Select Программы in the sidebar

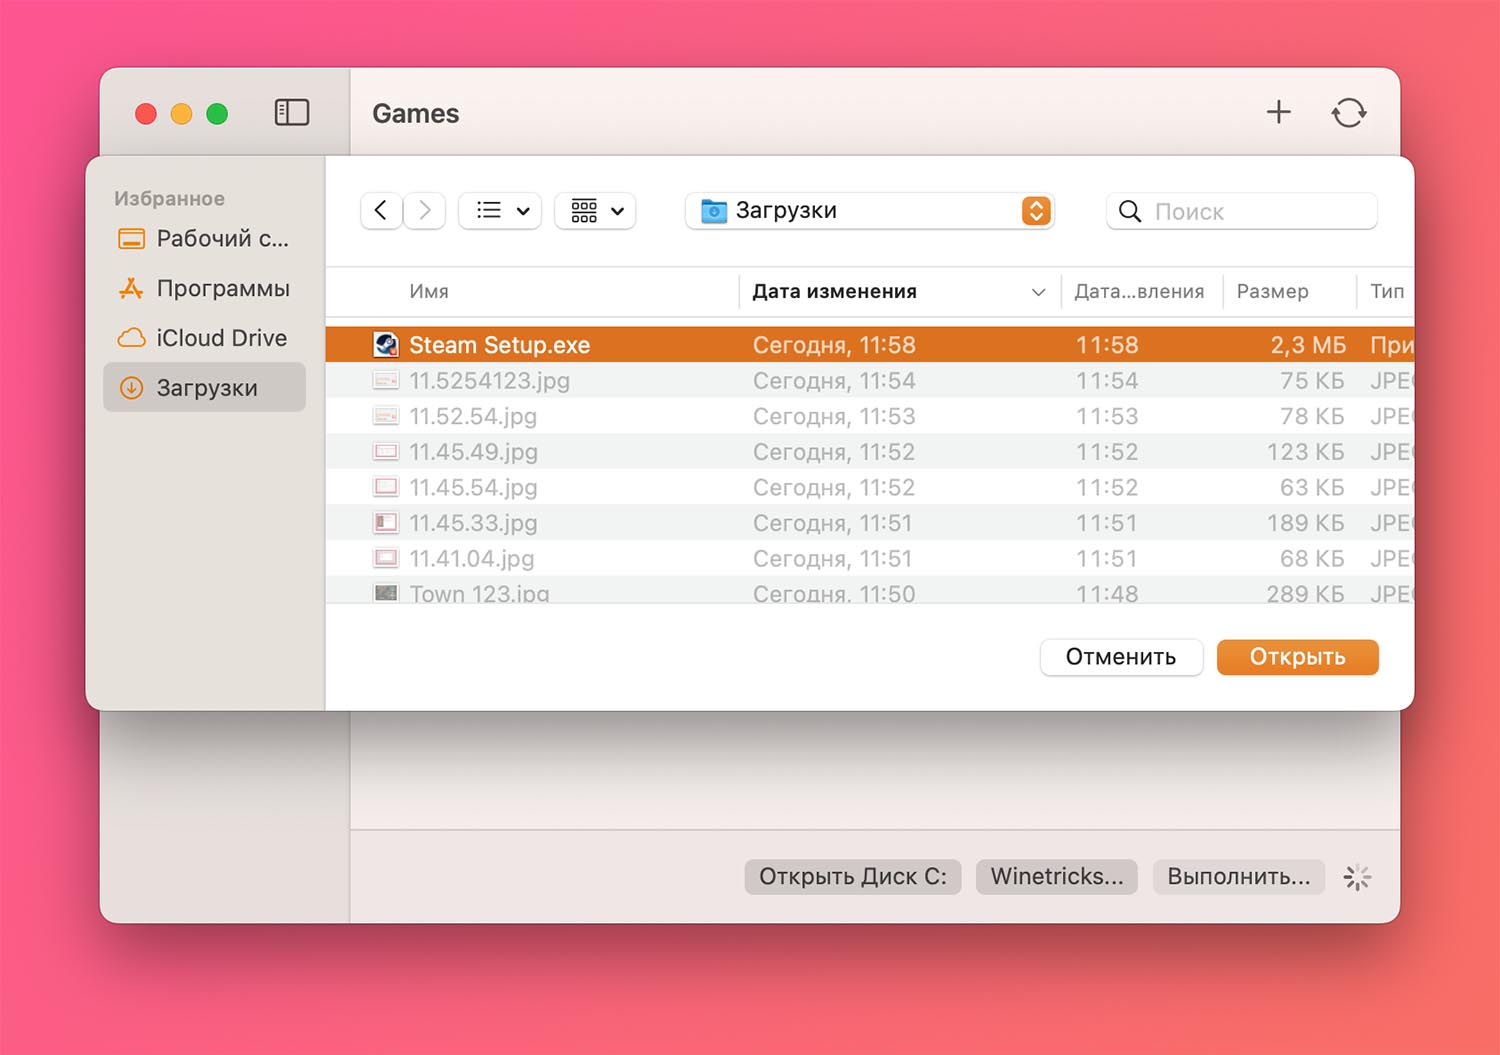(x=222, y=288)
